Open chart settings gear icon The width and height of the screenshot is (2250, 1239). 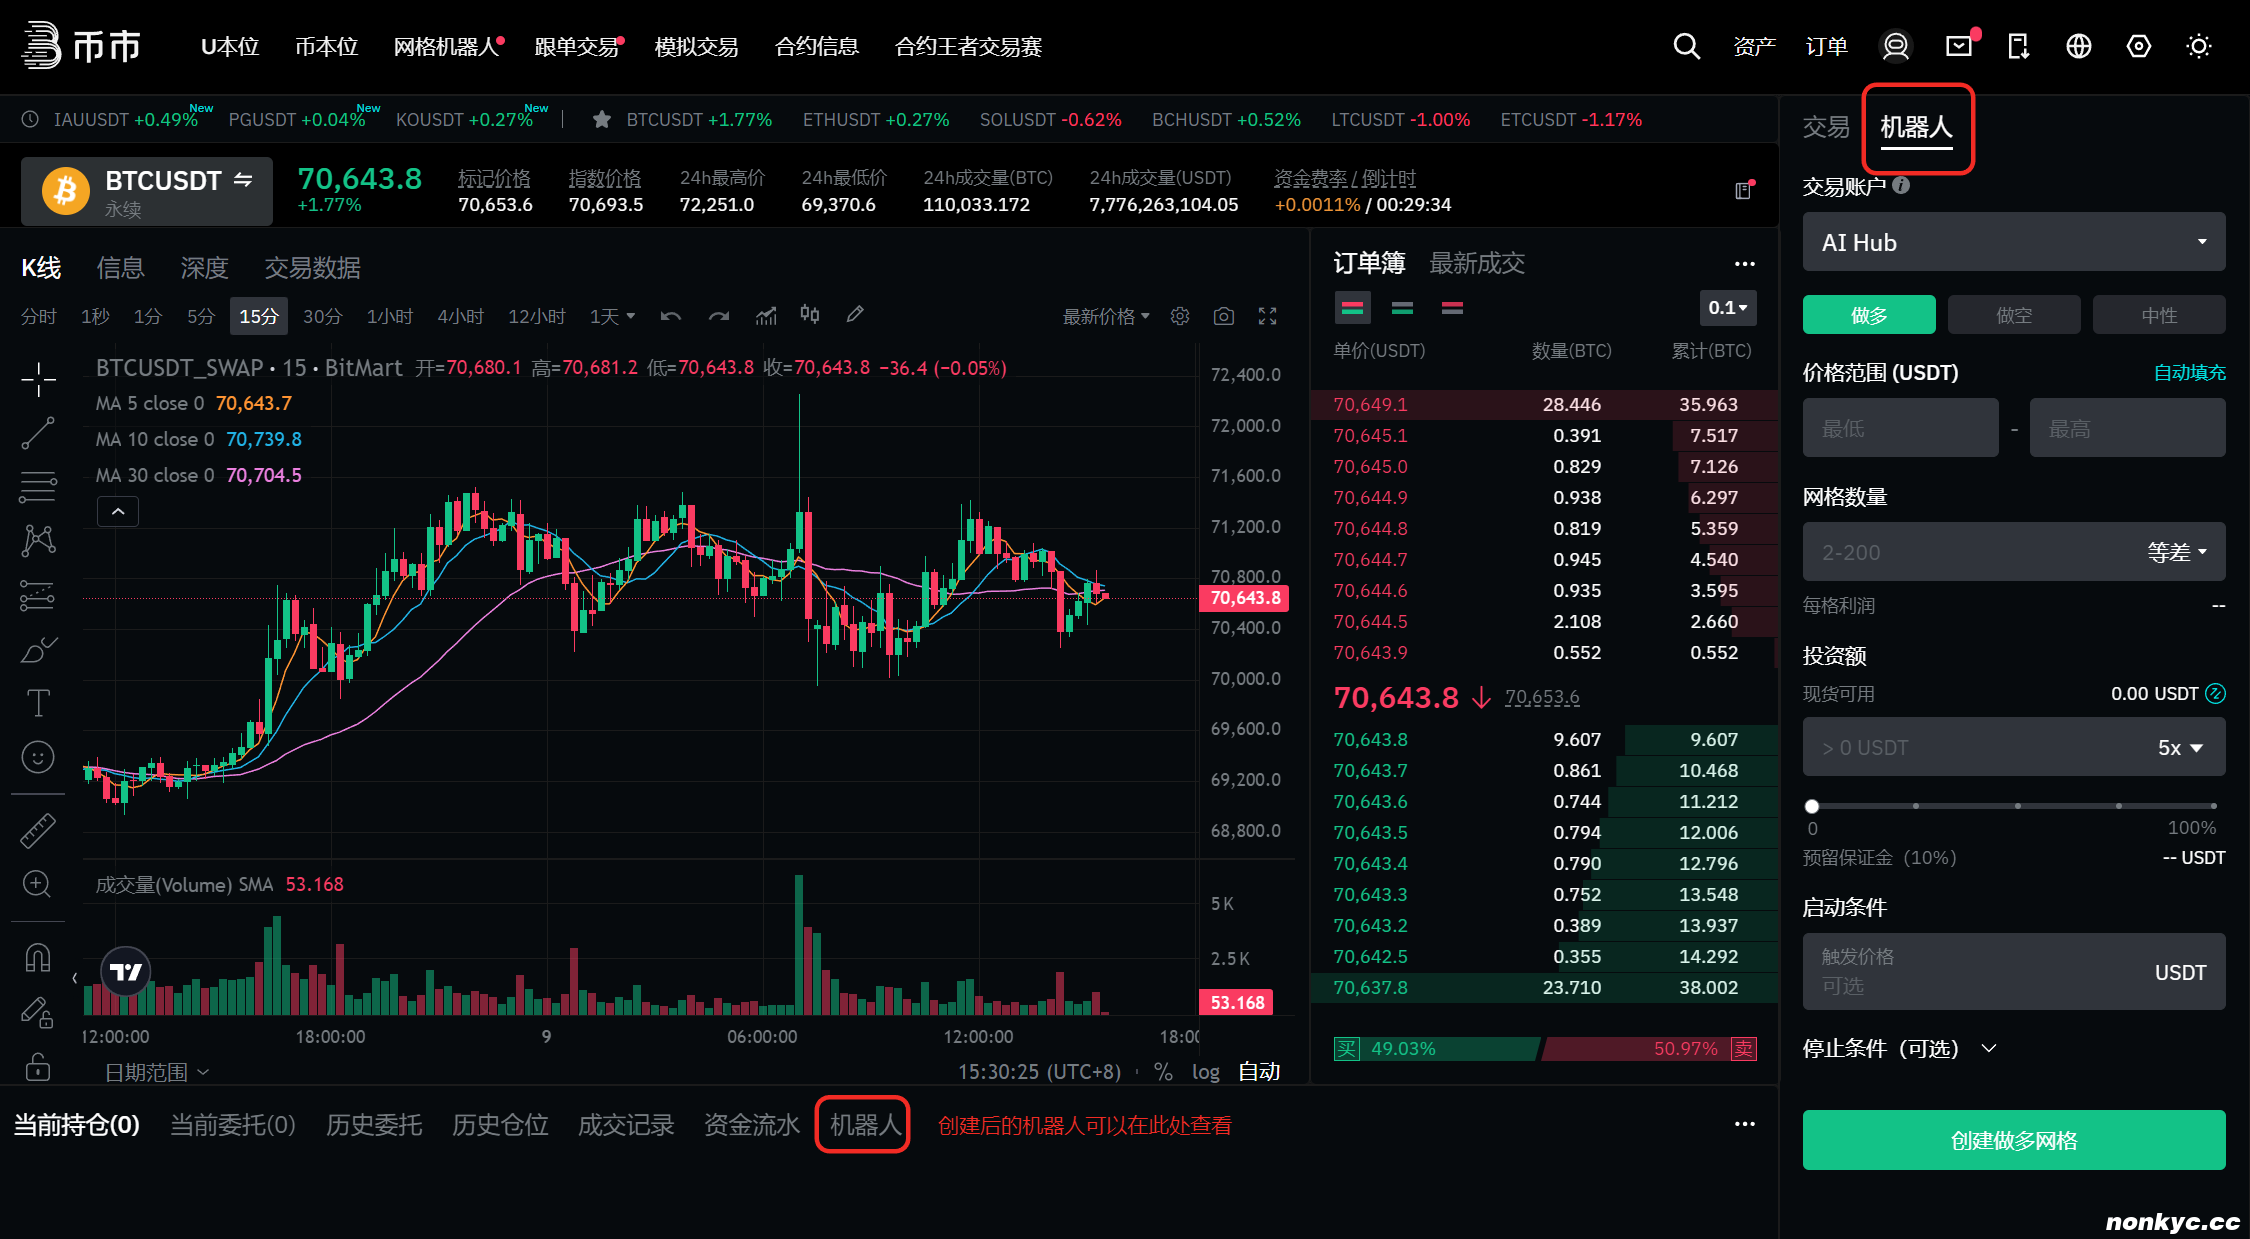tap(1180, 316)
